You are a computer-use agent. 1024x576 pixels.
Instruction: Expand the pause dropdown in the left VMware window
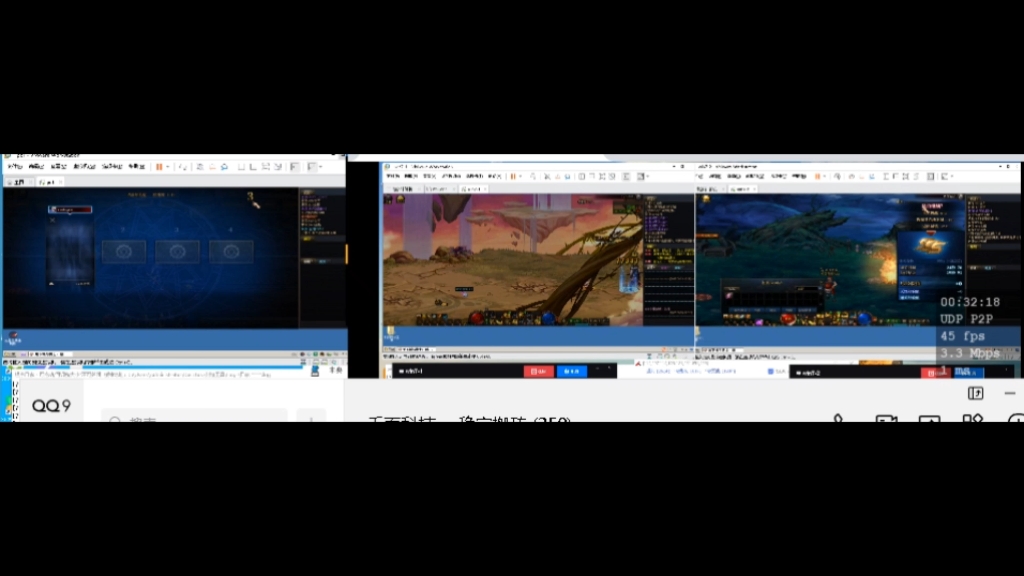168,167
